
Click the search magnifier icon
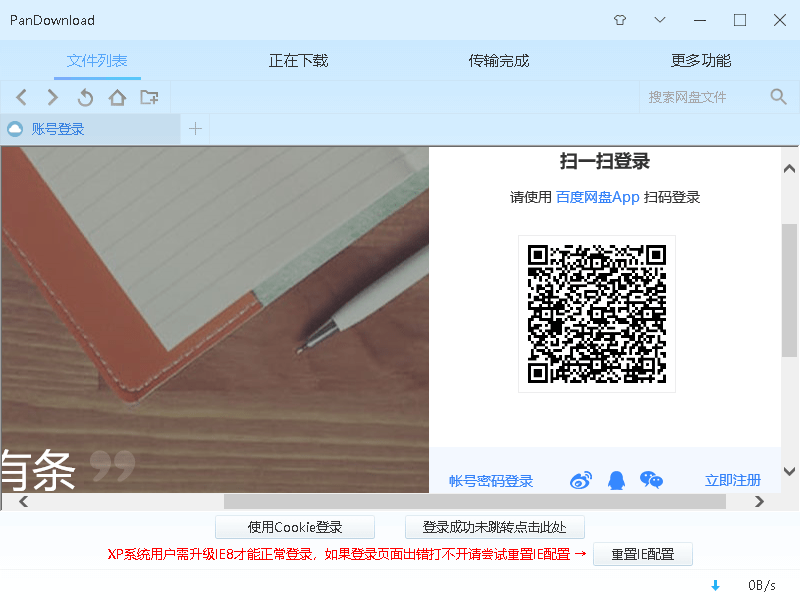click(779, 97)
